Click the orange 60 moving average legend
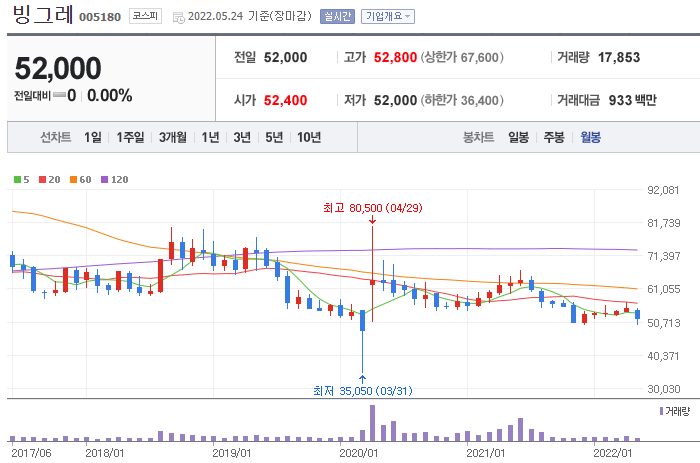The width and height of the screenshot is (700, 463). click(80, 179)
